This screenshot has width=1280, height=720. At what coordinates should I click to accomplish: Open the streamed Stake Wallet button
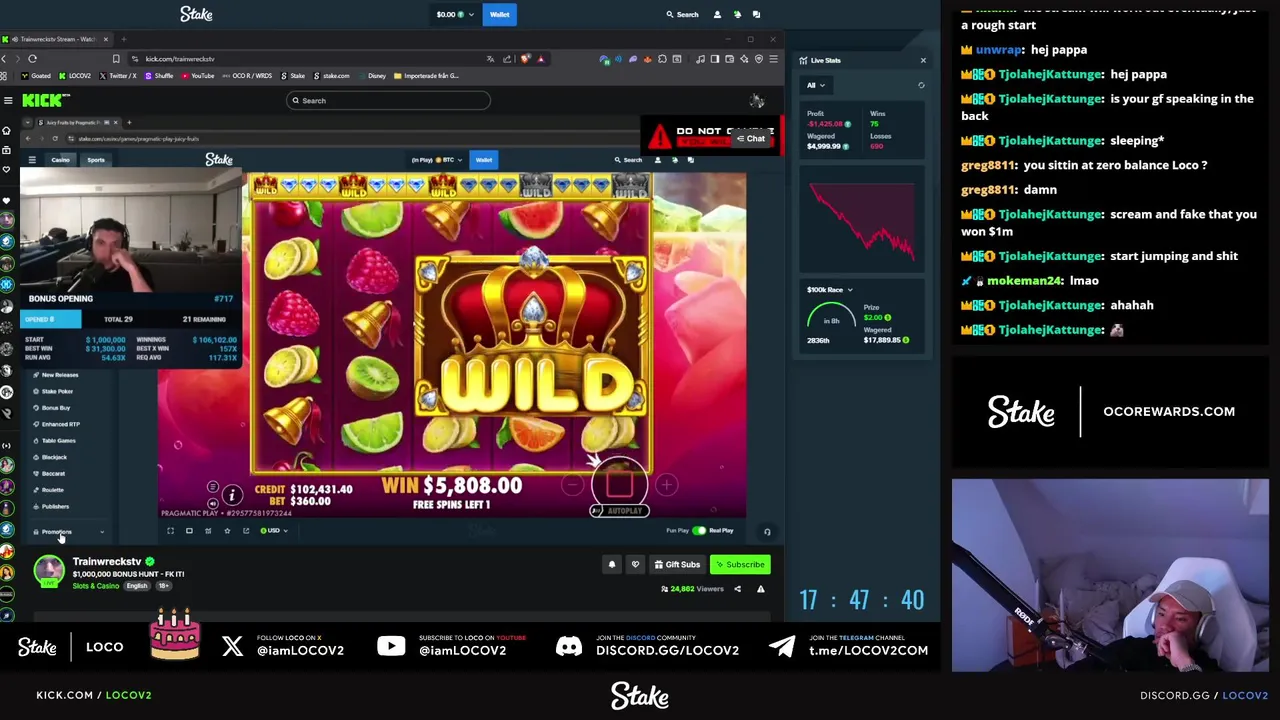[x=484, y=160]
